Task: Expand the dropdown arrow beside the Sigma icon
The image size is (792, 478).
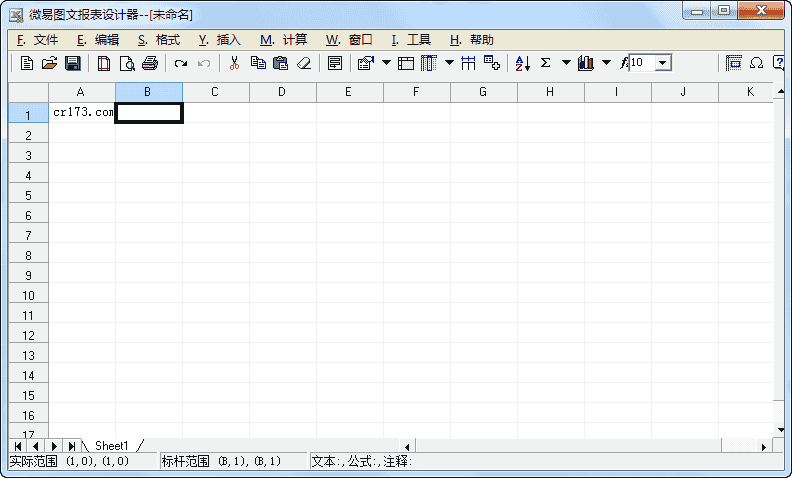Action: pyautogui.click(x=566, y=63)
